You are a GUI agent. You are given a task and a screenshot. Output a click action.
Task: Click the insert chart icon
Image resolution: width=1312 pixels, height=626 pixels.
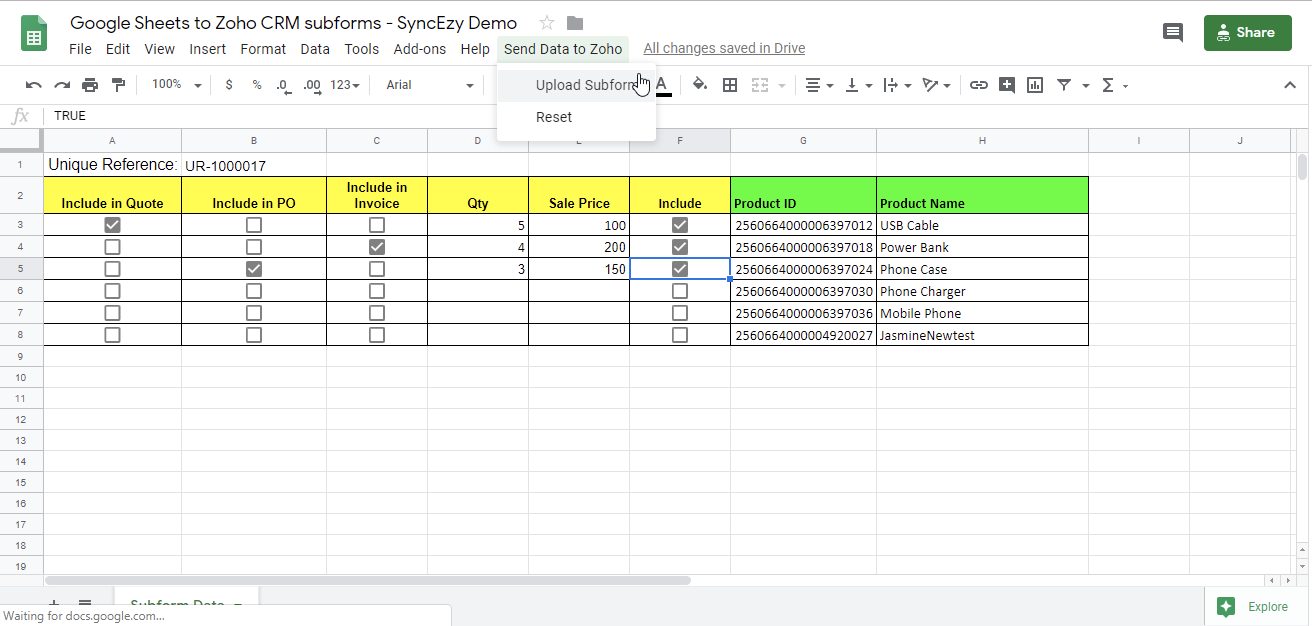(x=1035, y=86)
